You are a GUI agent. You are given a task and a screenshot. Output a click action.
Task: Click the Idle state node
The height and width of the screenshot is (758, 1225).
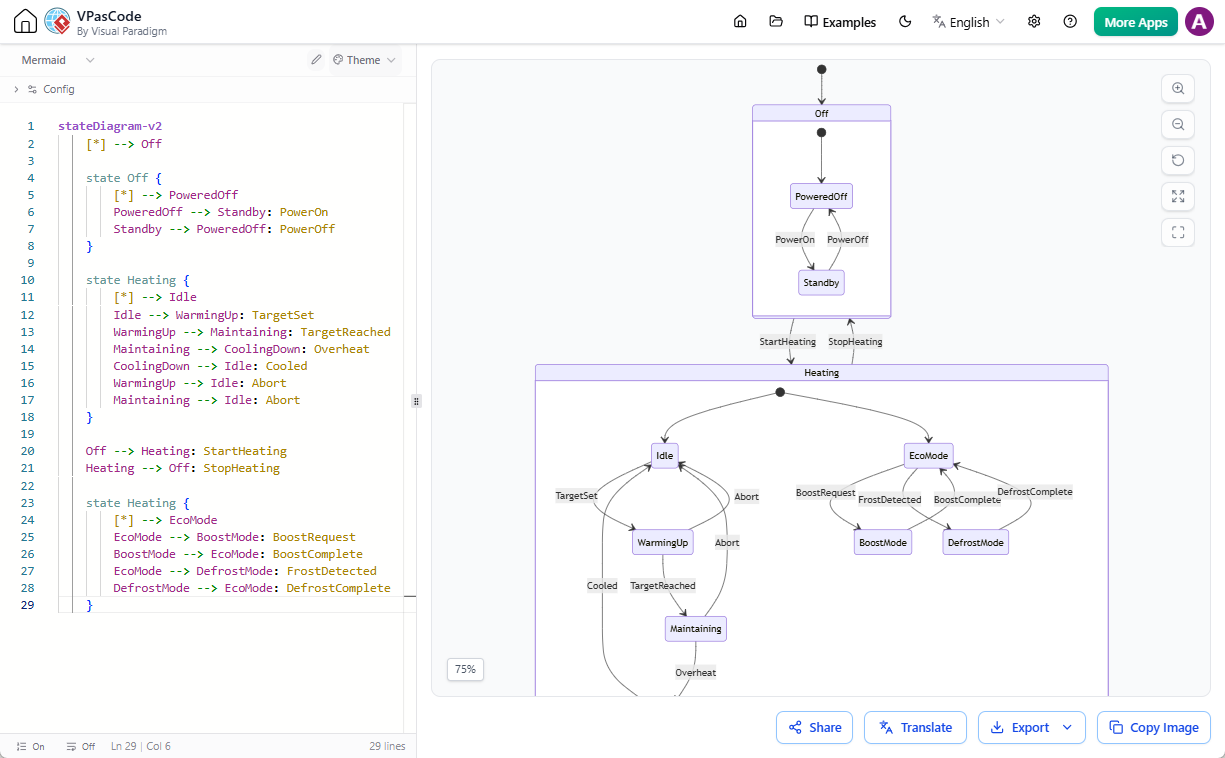click(x=665, y=455)
